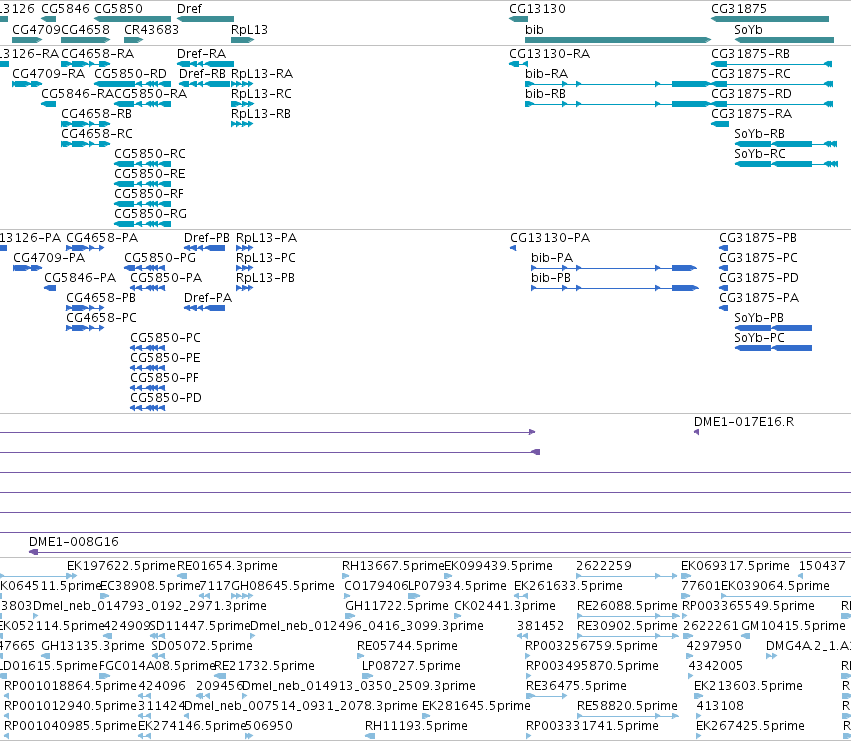Select the bib gene bar

pos(618,40)
